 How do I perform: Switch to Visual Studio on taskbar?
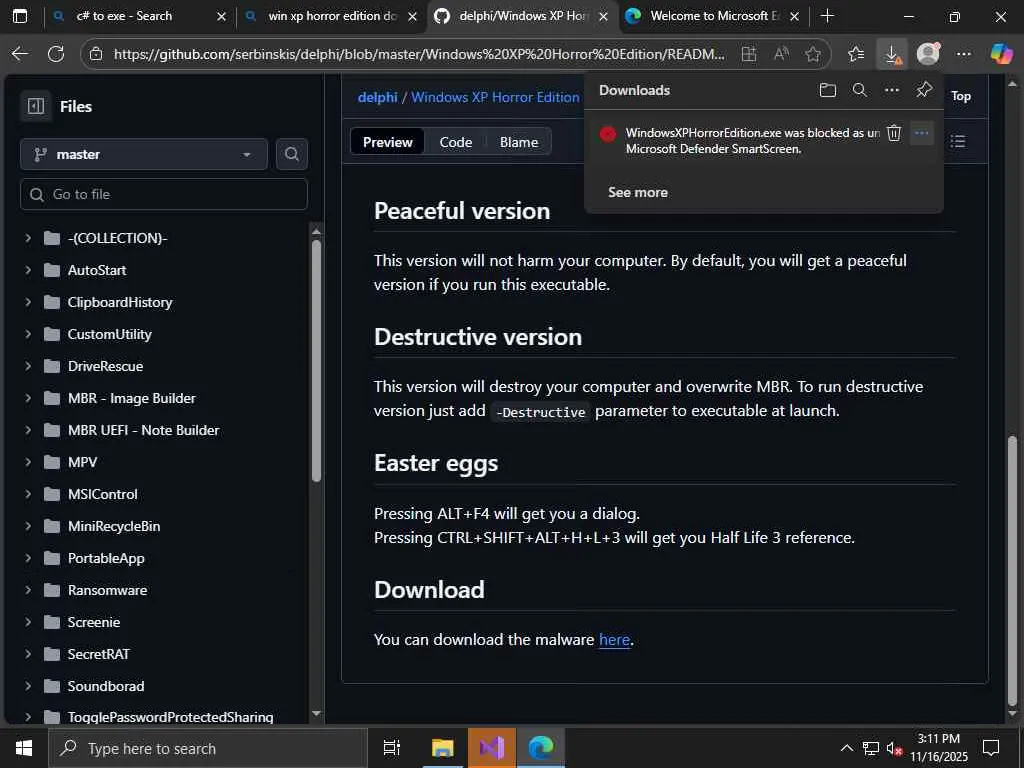pos(492,748)
